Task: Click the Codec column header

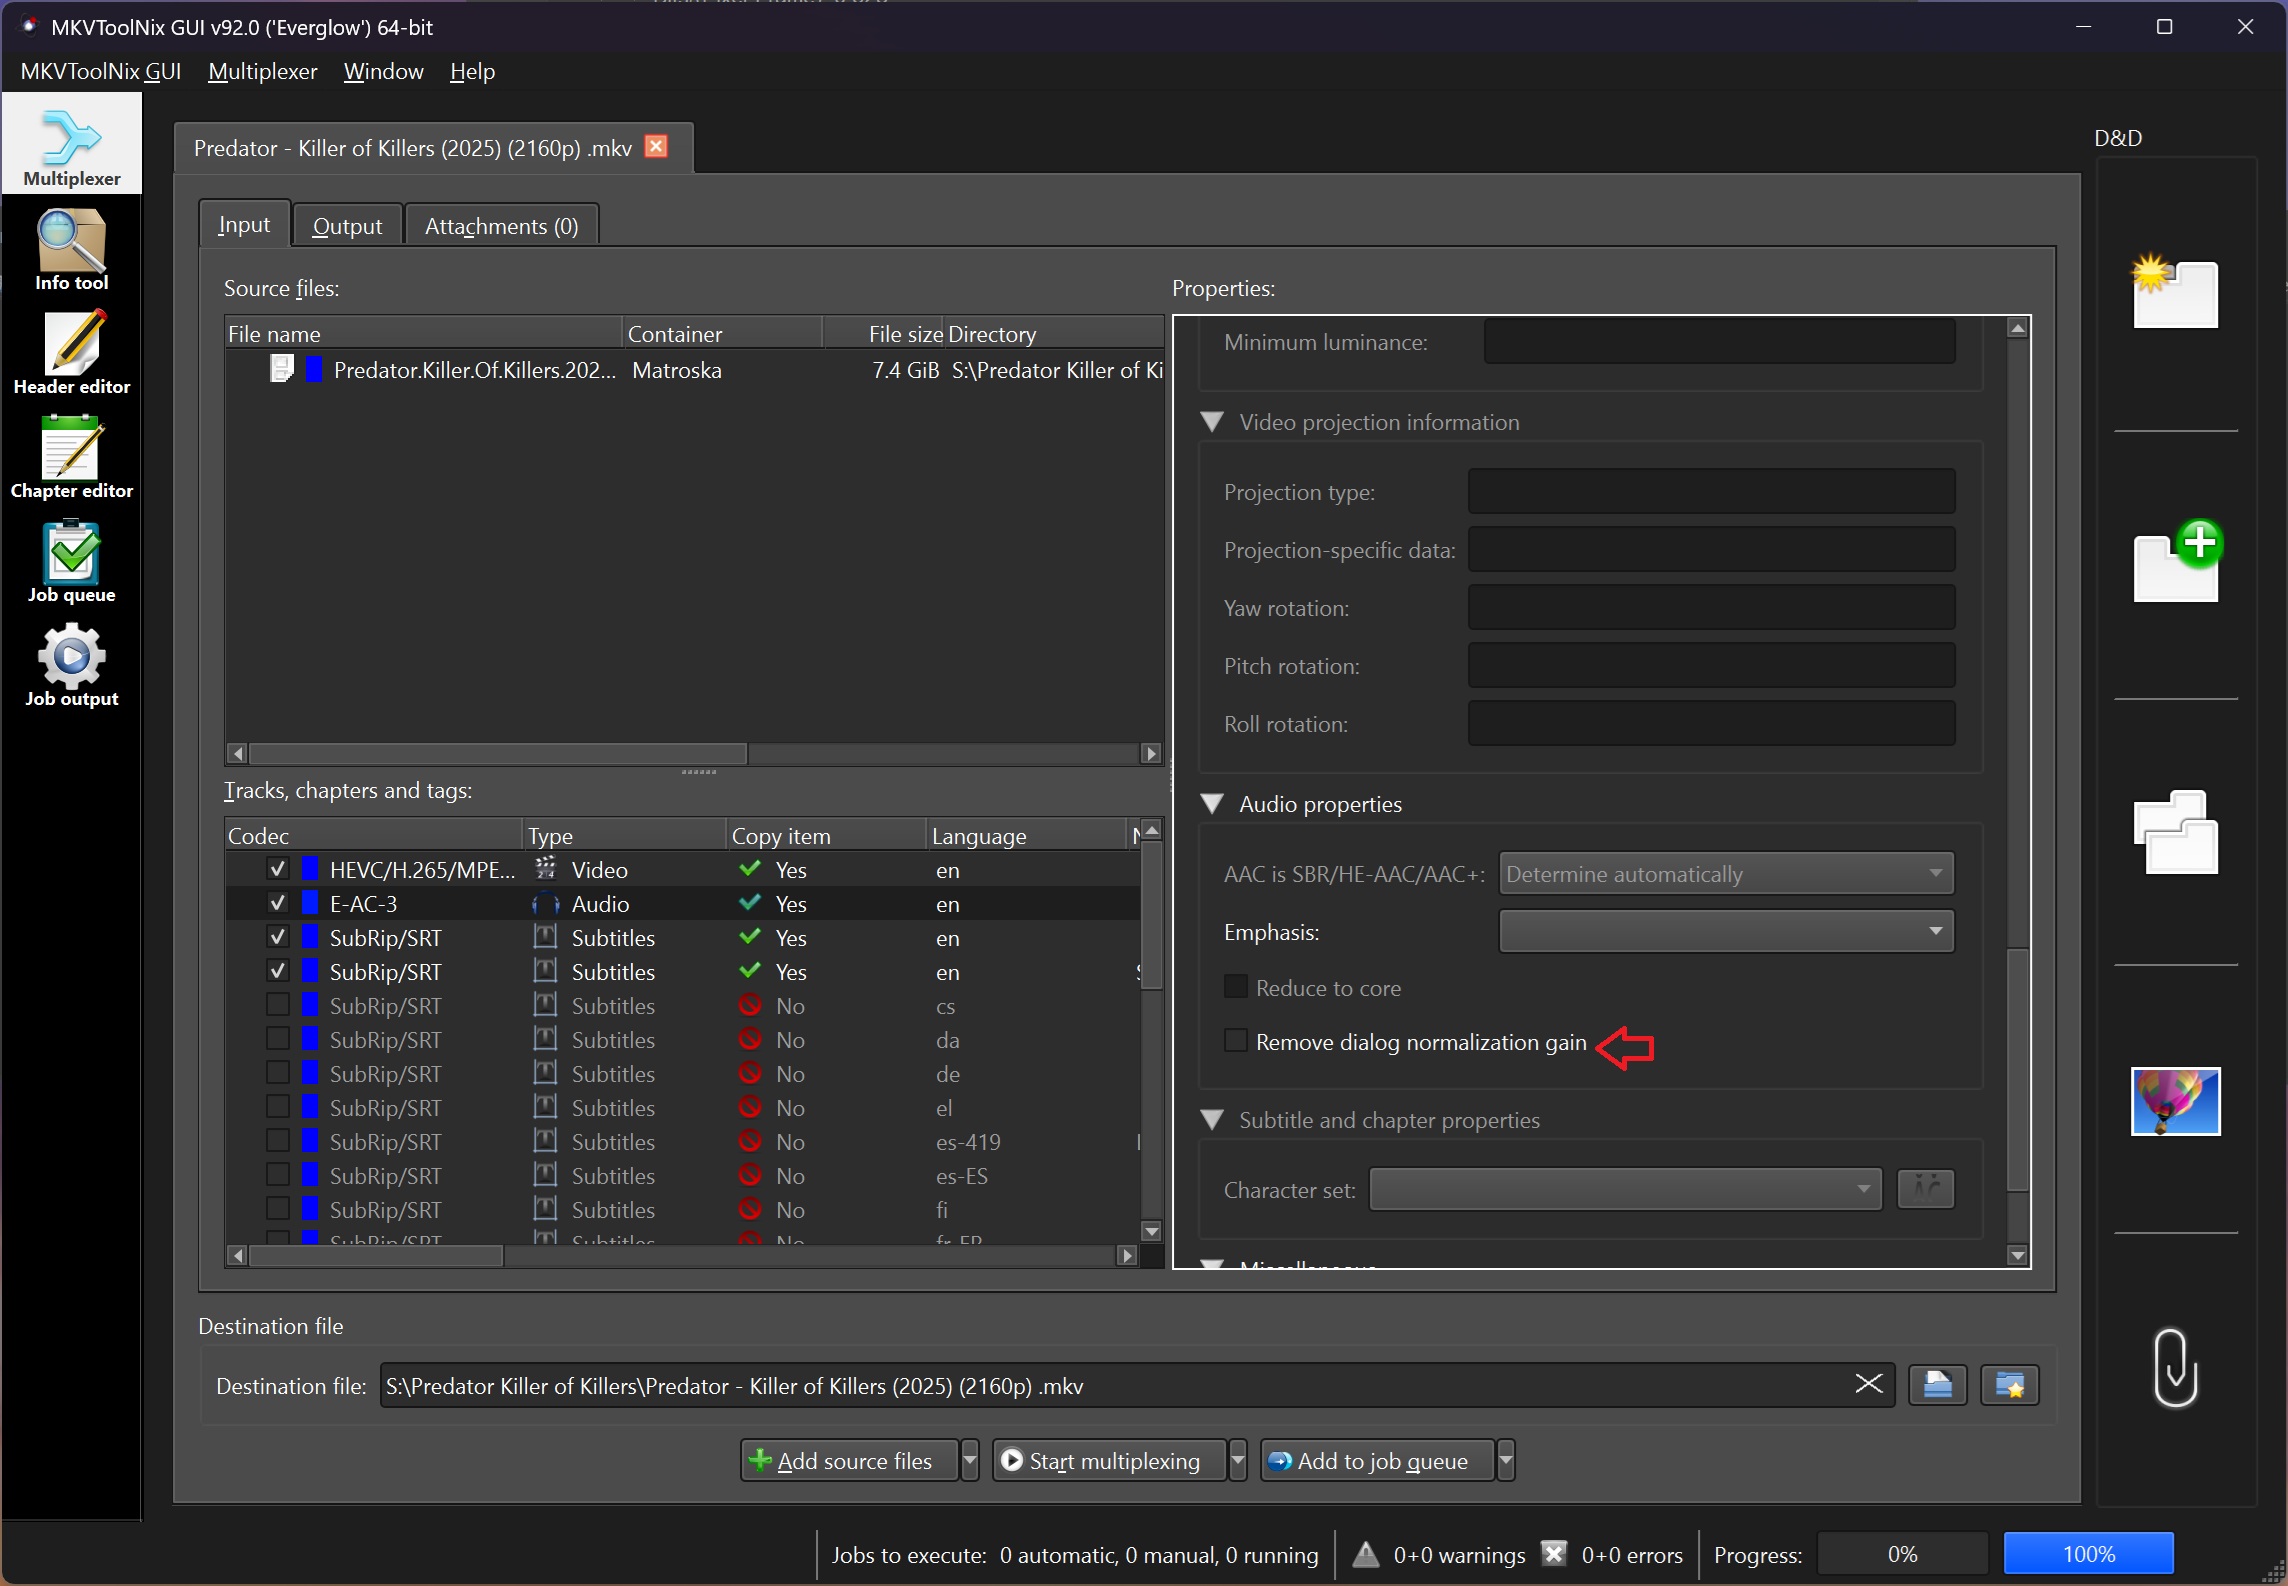Action: point(373,835)
